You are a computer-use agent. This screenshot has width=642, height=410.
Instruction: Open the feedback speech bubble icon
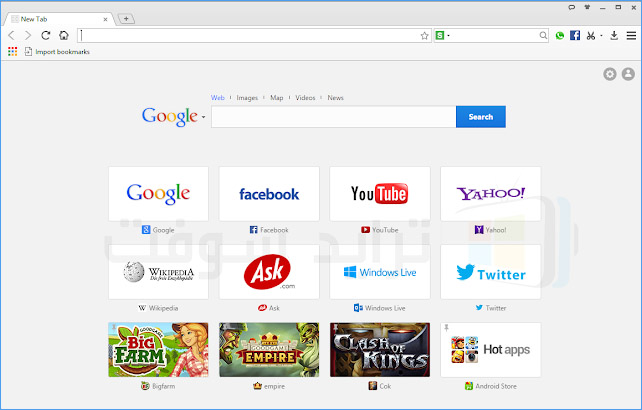click(572, 7)
